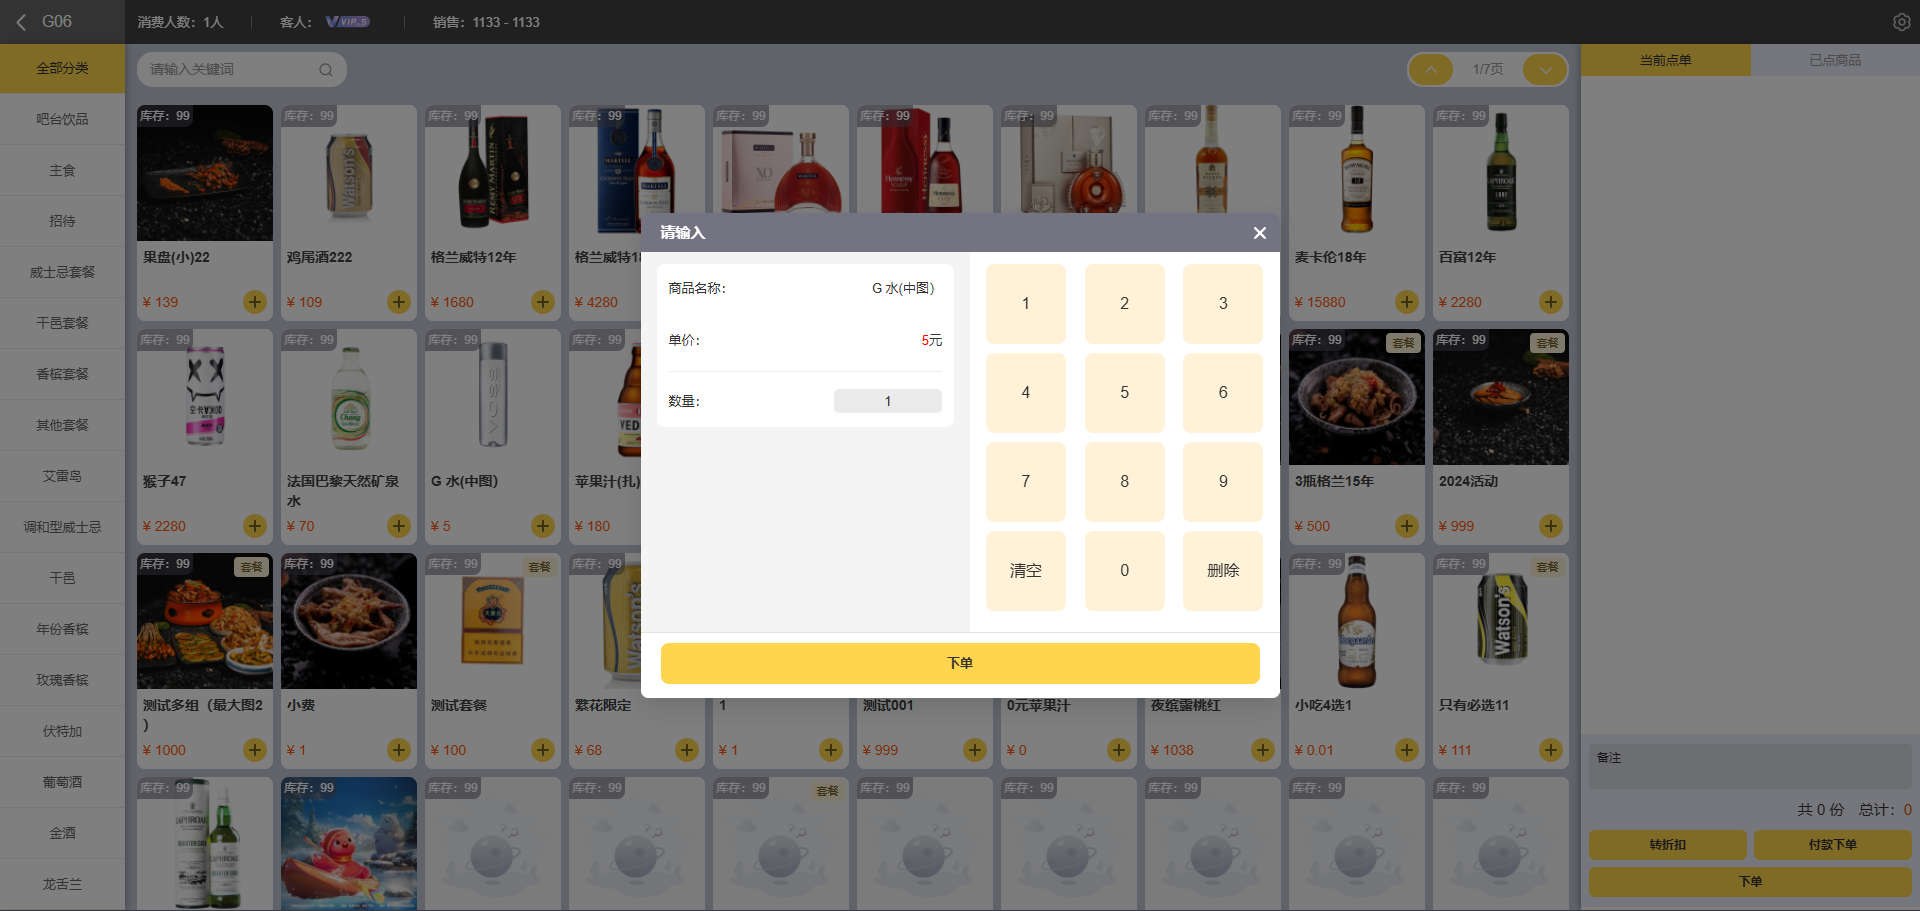
Task: Go to previous page with up arrow
Action: 1431,70
